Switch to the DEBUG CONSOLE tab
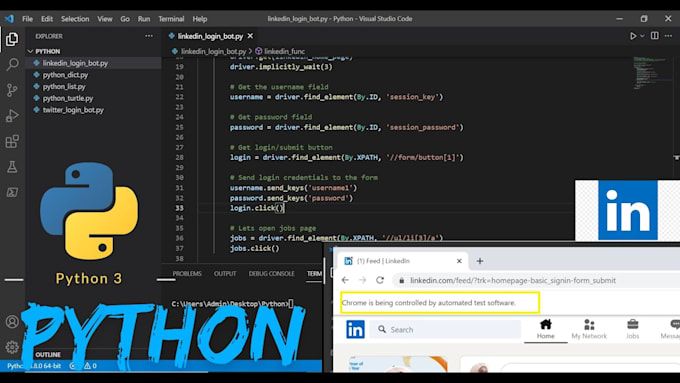The height and width of the screenshot is (383, 680). point(271,274)
